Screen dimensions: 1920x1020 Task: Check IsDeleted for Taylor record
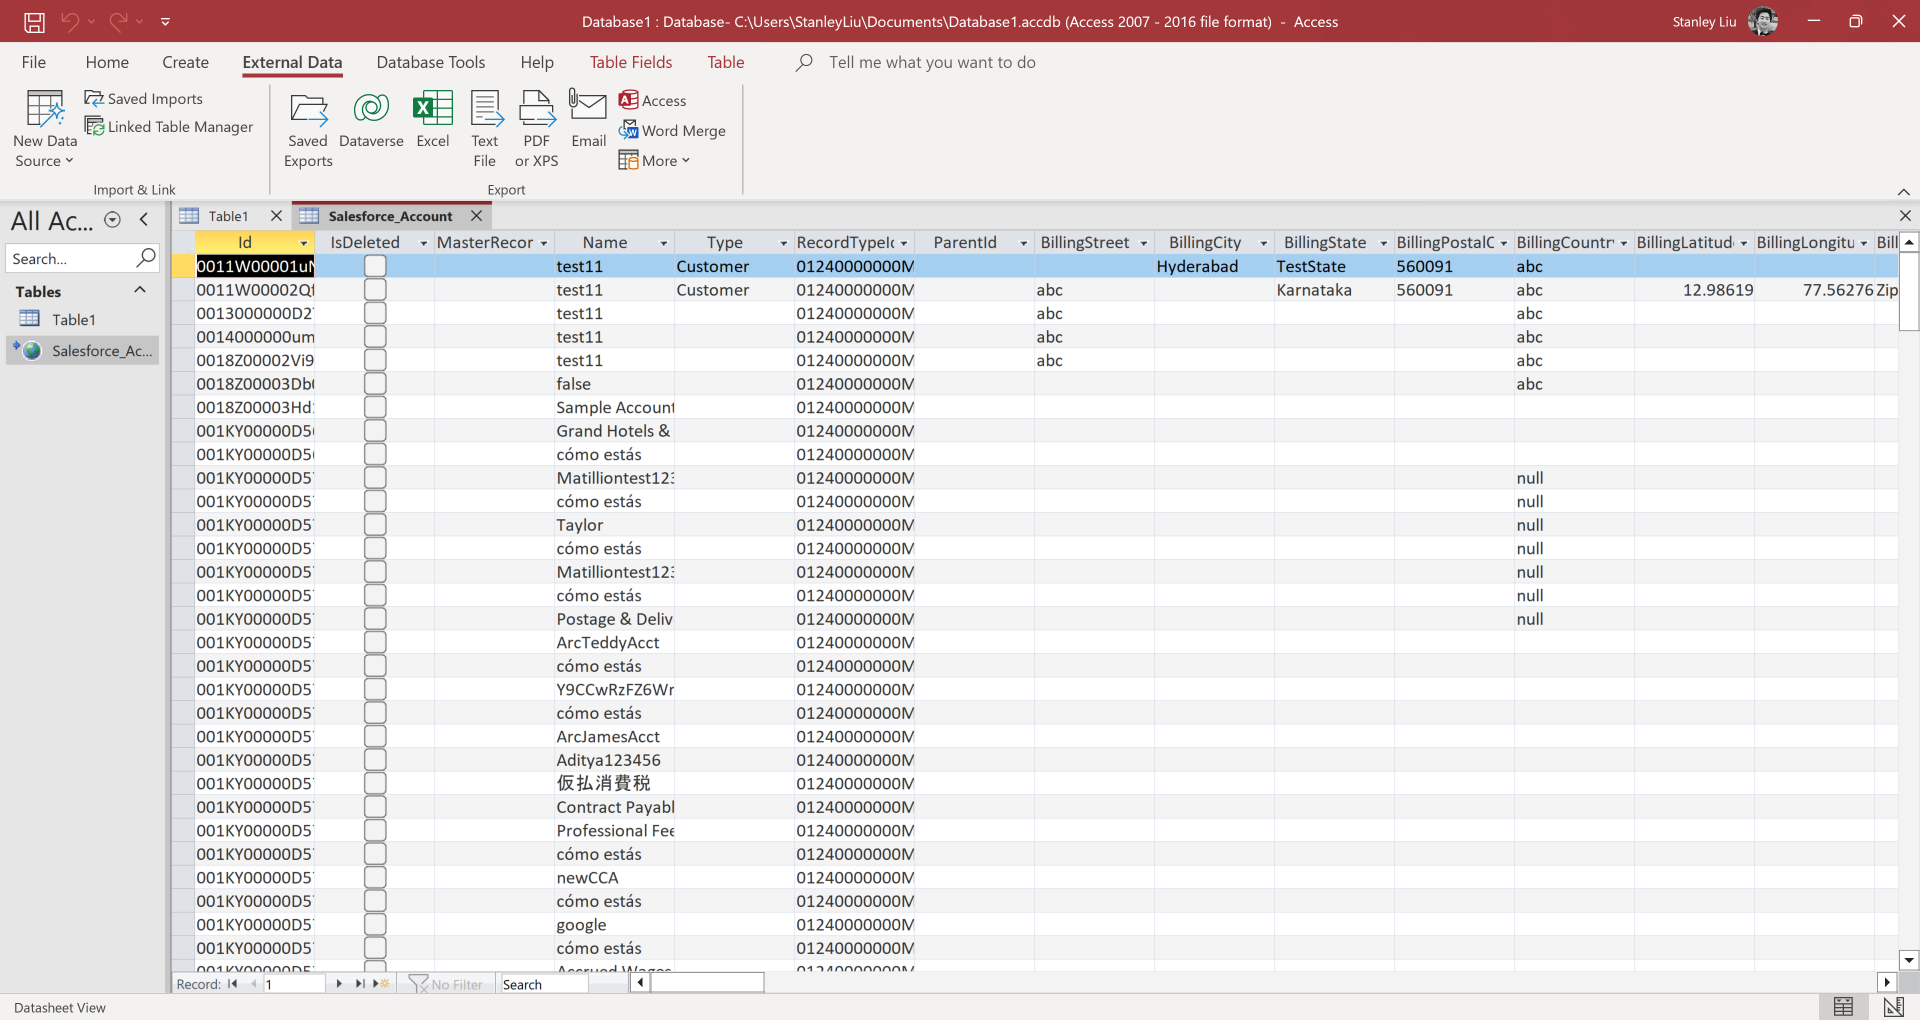coord(375,525)
